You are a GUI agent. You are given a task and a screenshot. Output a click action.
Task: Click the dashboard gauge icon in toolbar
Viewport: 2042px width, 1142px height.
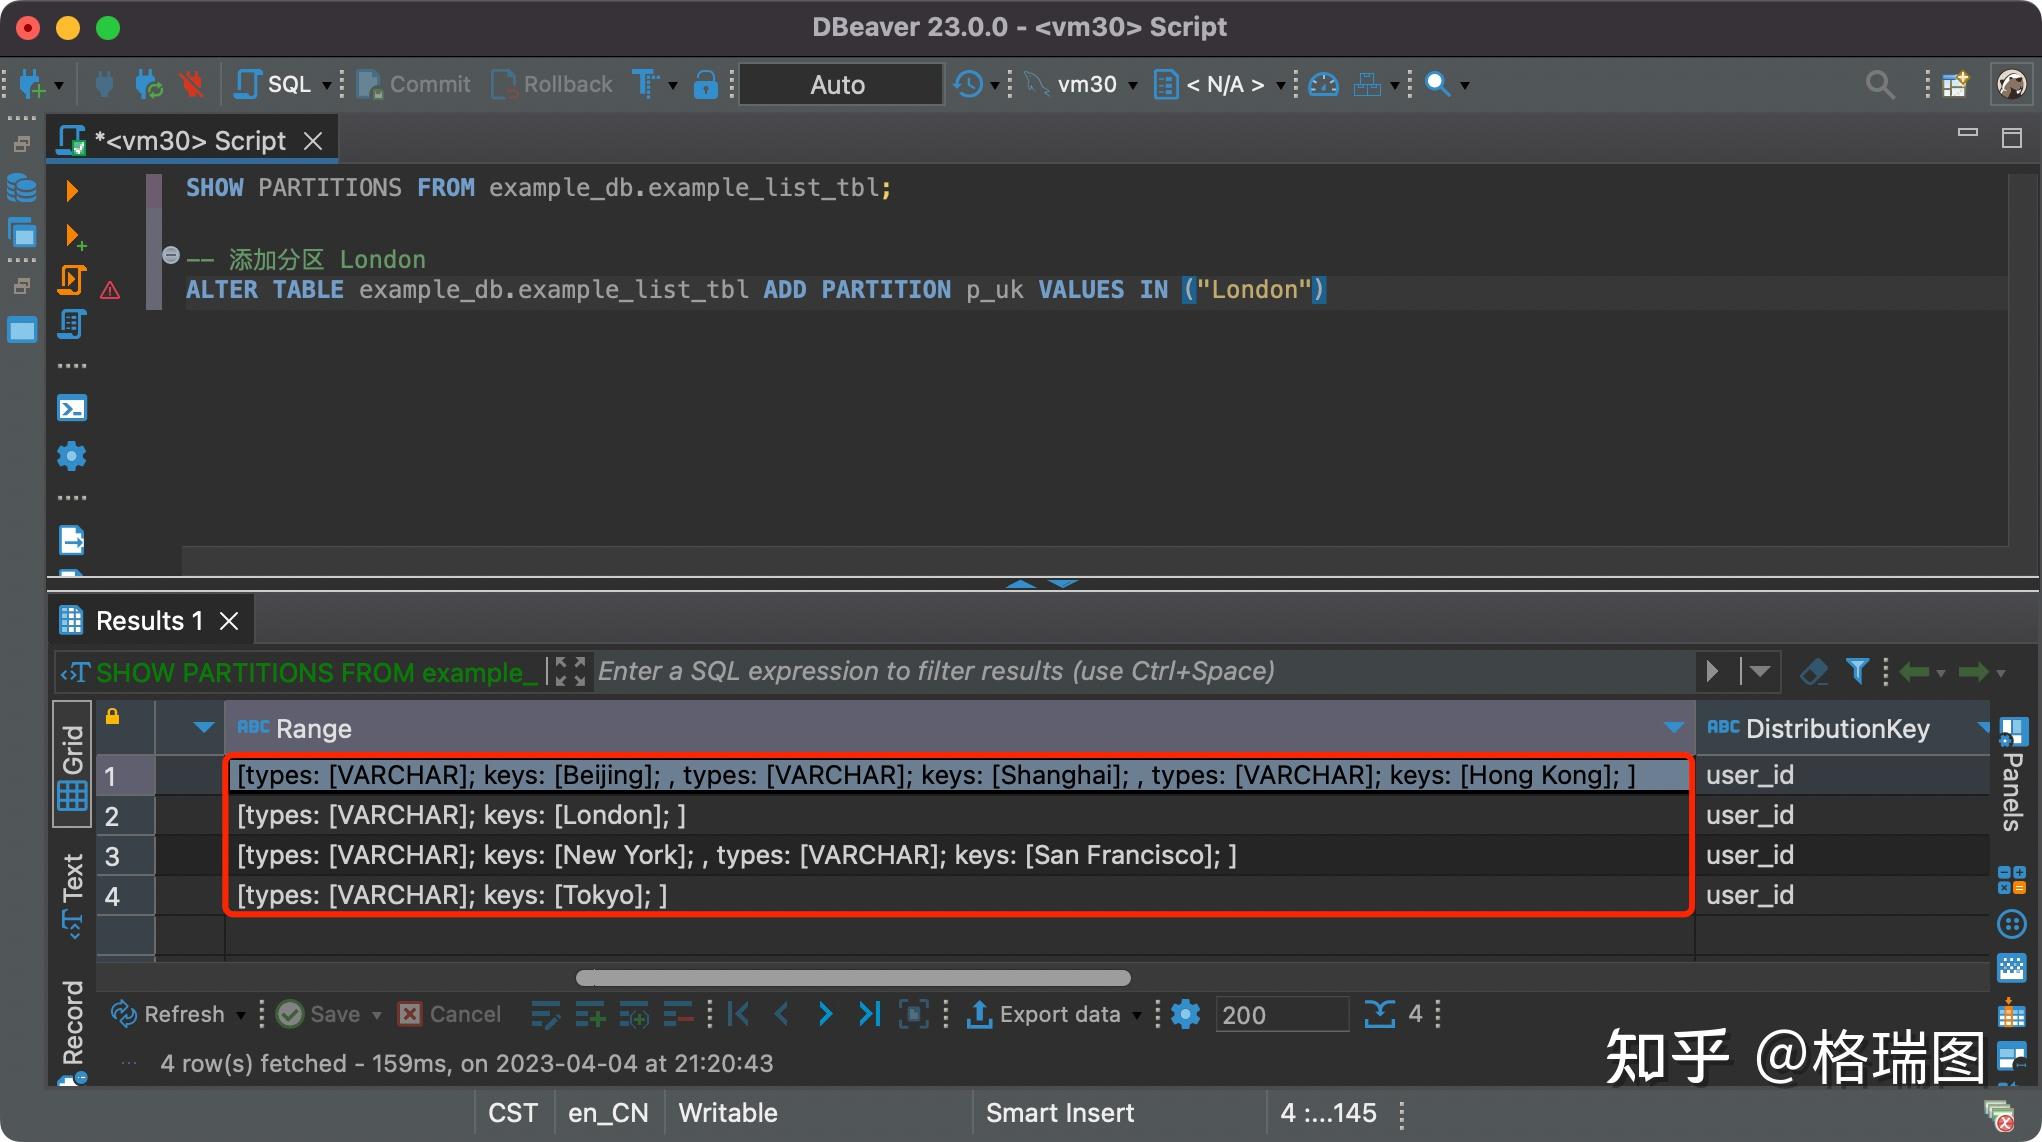click(x=1323, y=85)
